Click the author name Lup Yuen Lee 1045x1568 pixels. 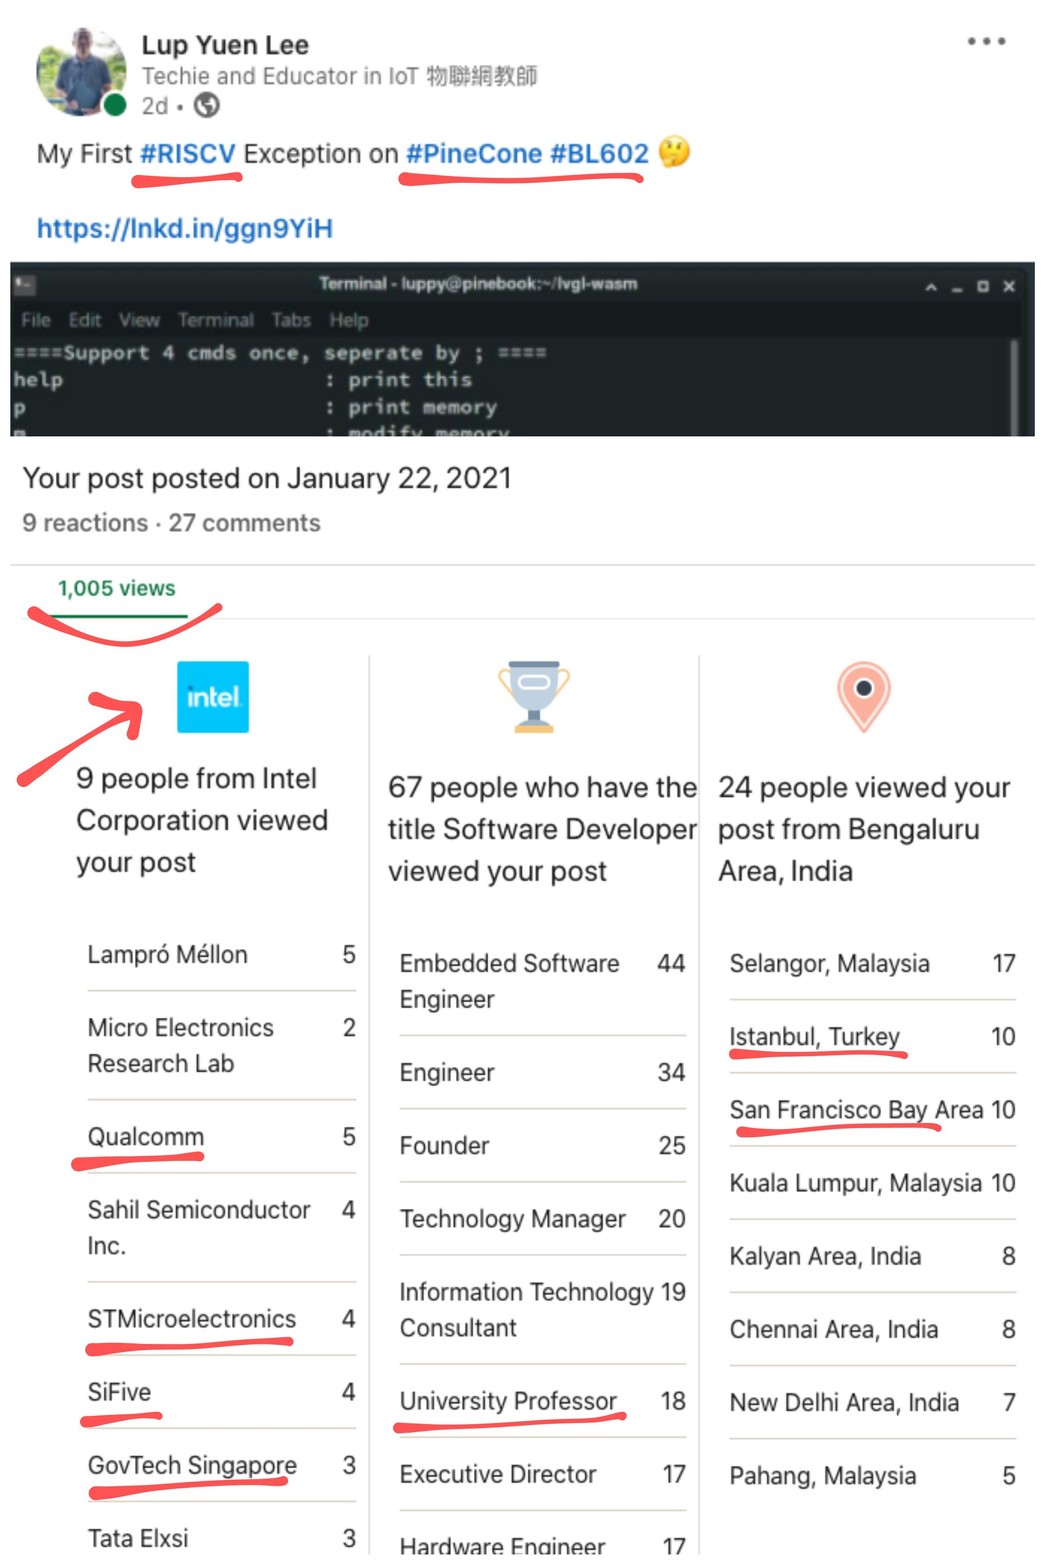click(225, 45)
